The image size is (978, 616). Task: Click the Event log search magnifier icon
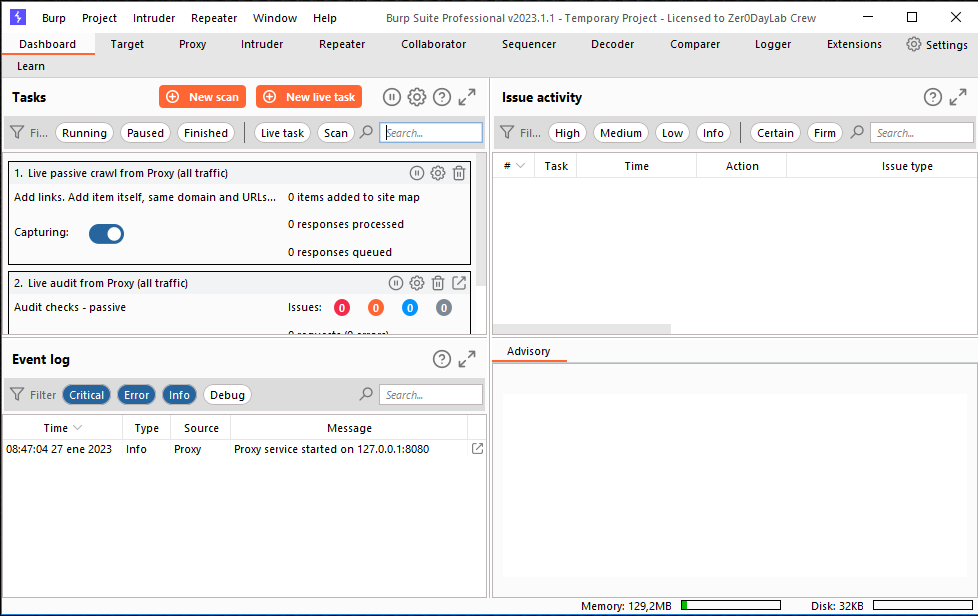367,394
